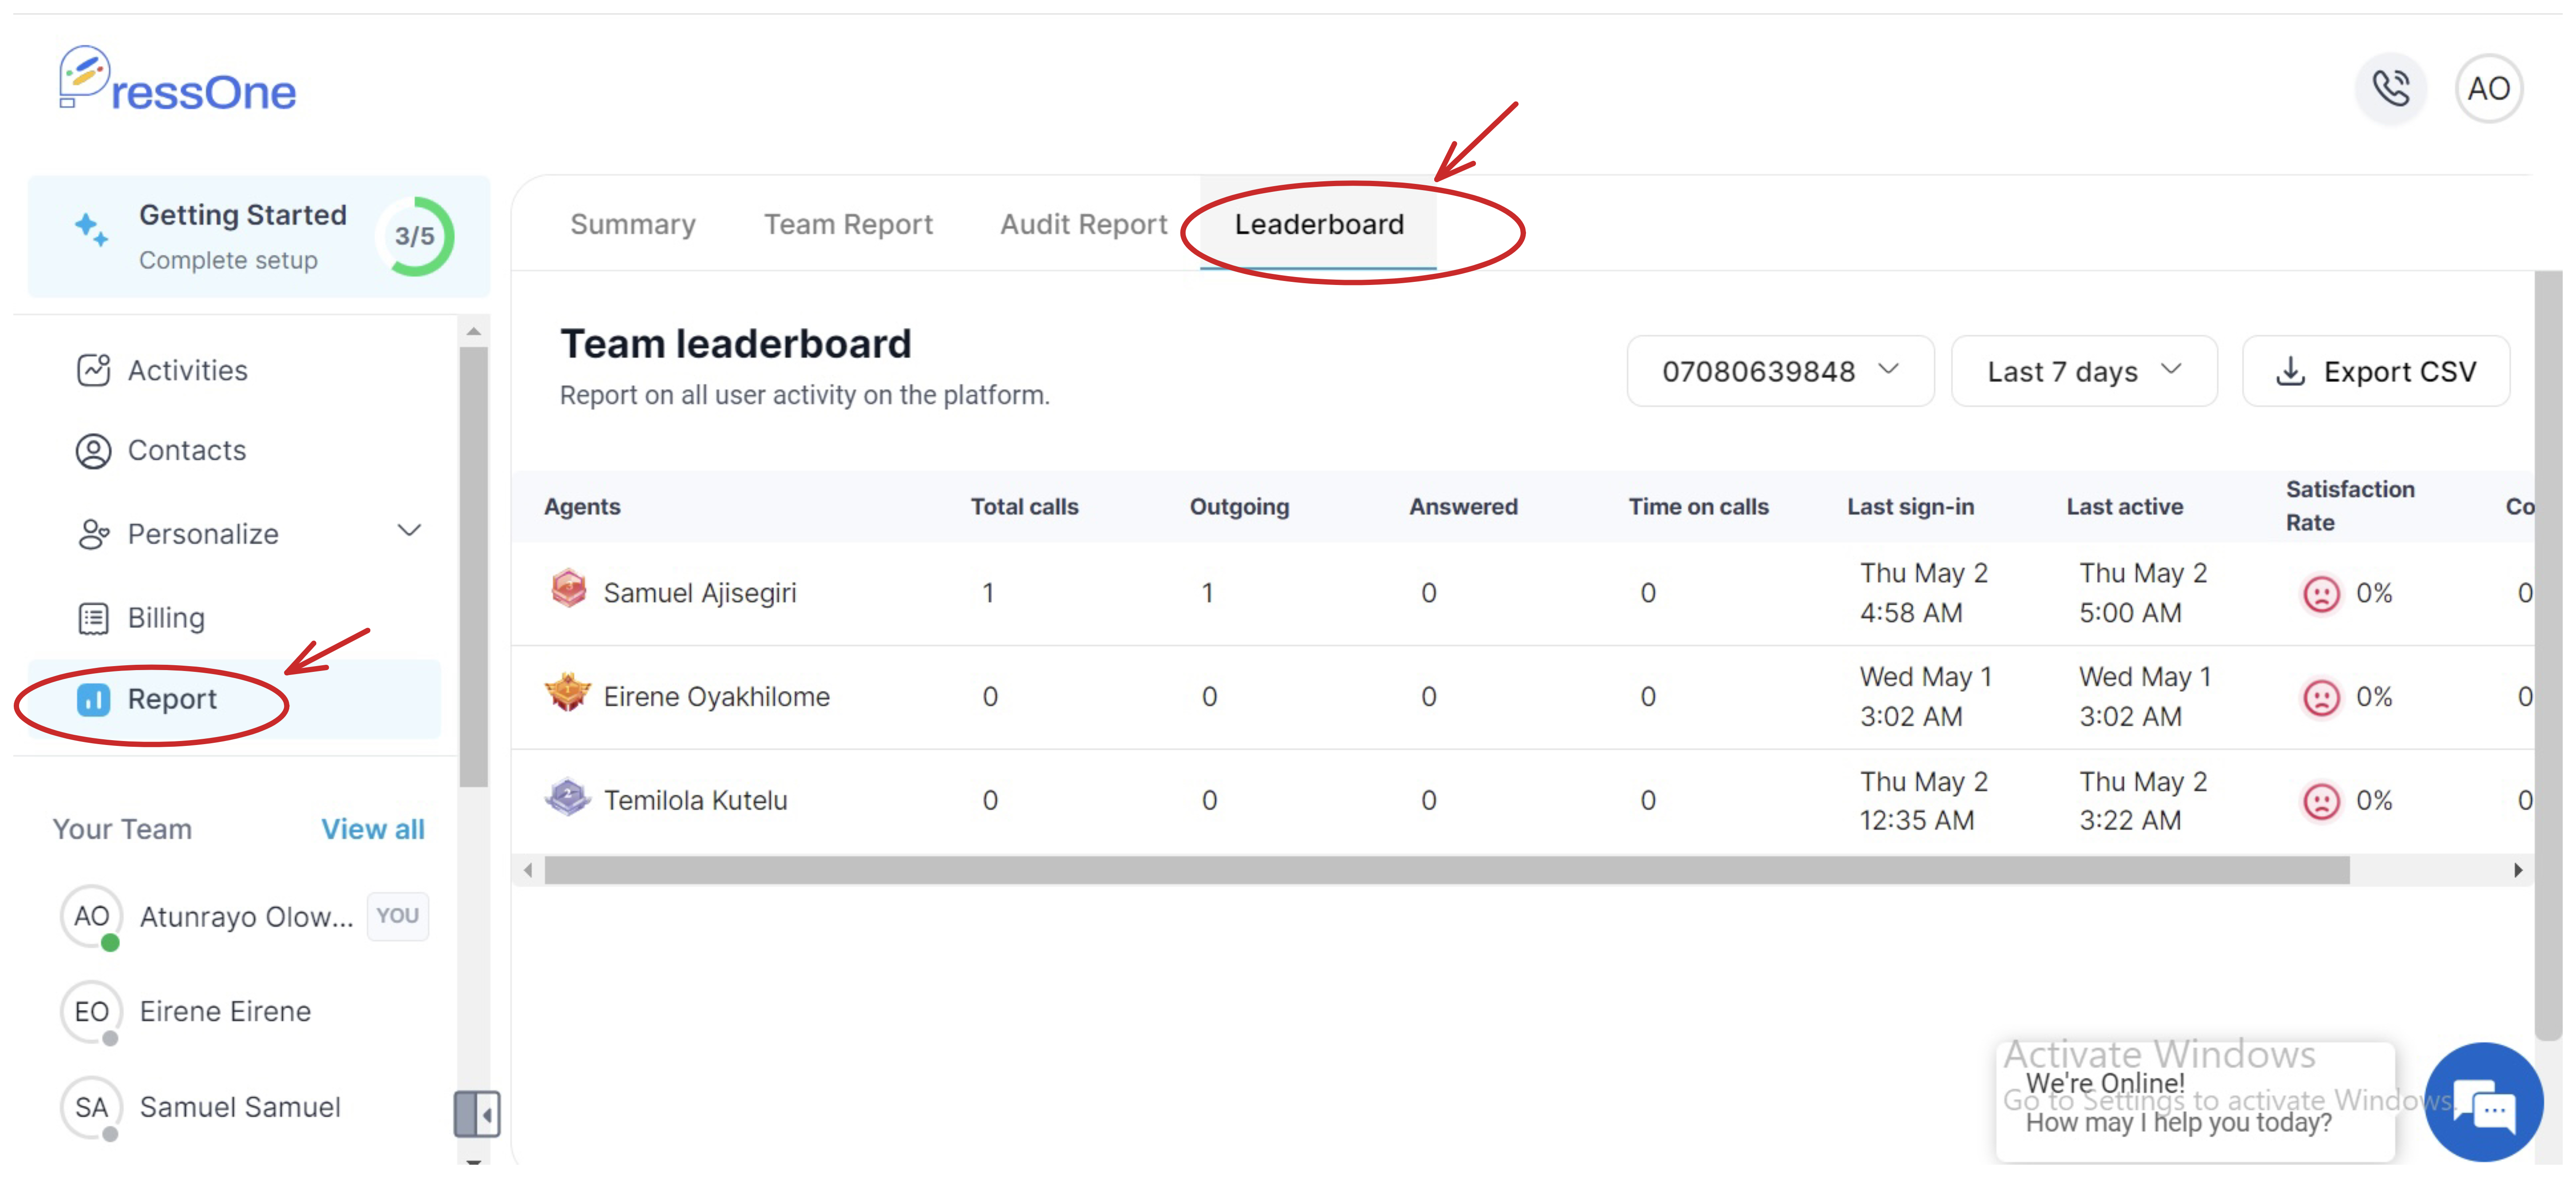This screenshot has height=1178, width=2576.
Task: Click the Team leaderboard heading
Action: (x=735, y=344)
